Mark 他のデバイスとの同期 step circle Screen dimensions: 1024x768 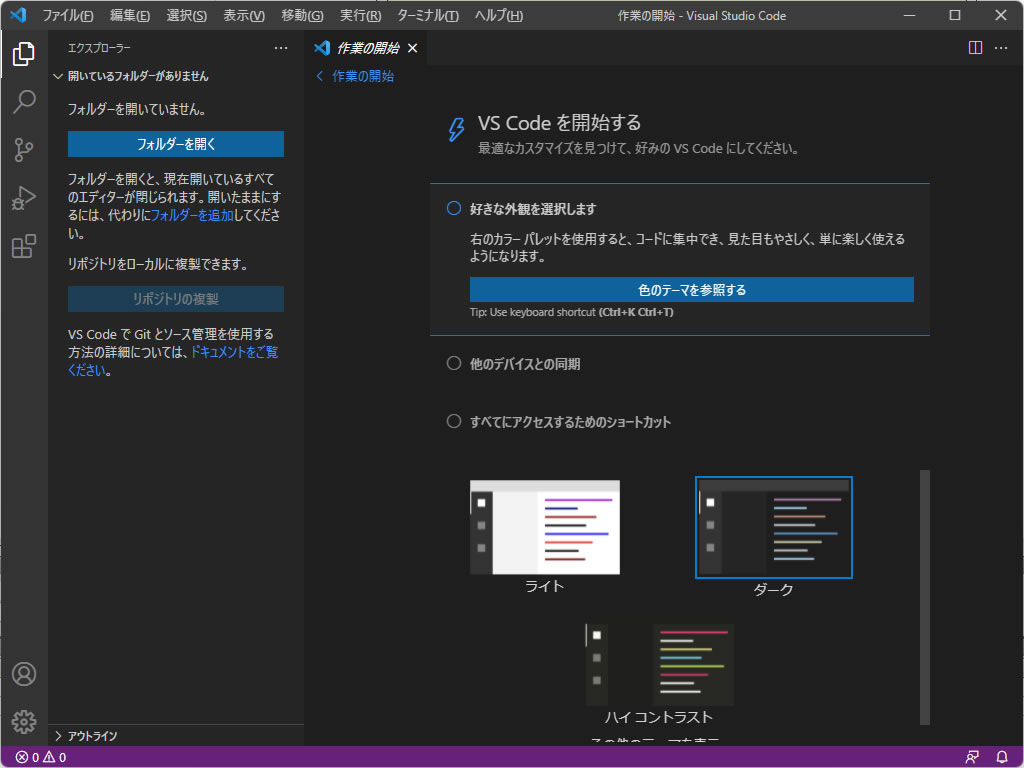(x=454, y=364)
